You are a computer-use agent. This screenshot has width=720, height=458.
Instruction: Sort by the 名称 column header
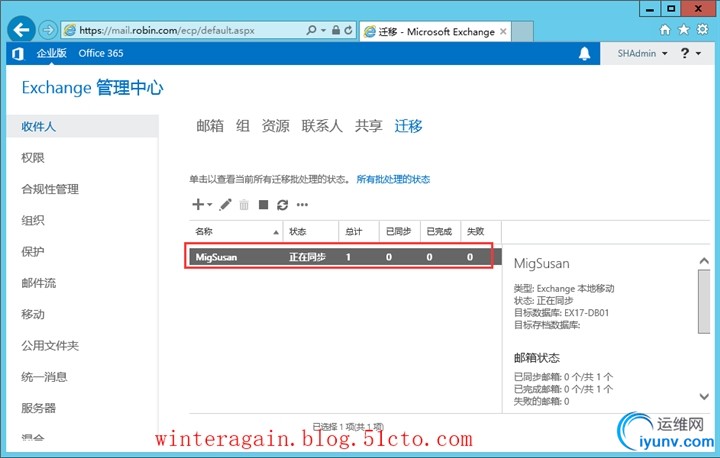point(236,232)
